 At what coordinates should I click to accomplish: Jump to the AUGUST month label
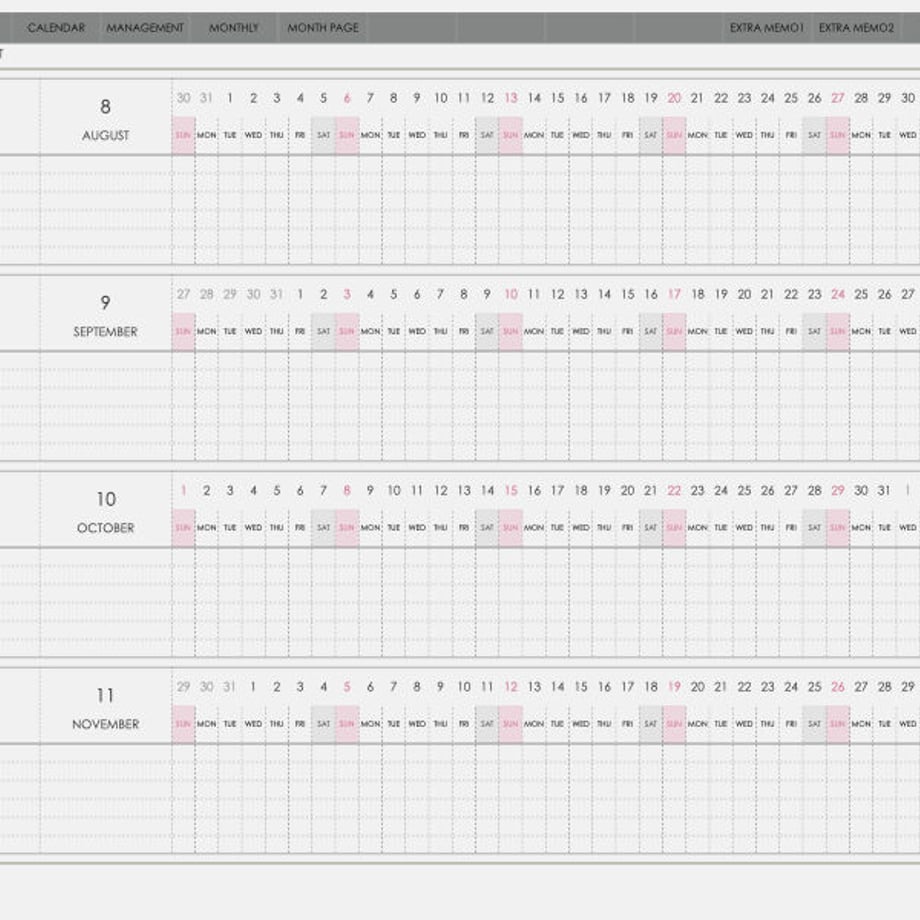[106, 136]
